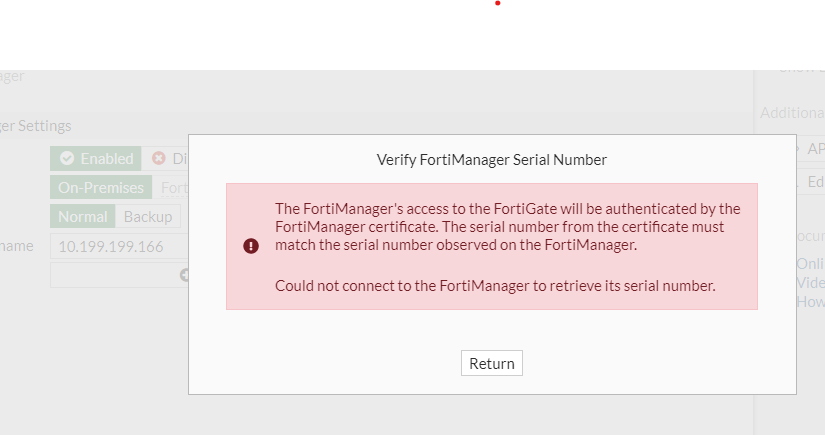Choose Normal mode
825x435 pixels.
(83, 217)
